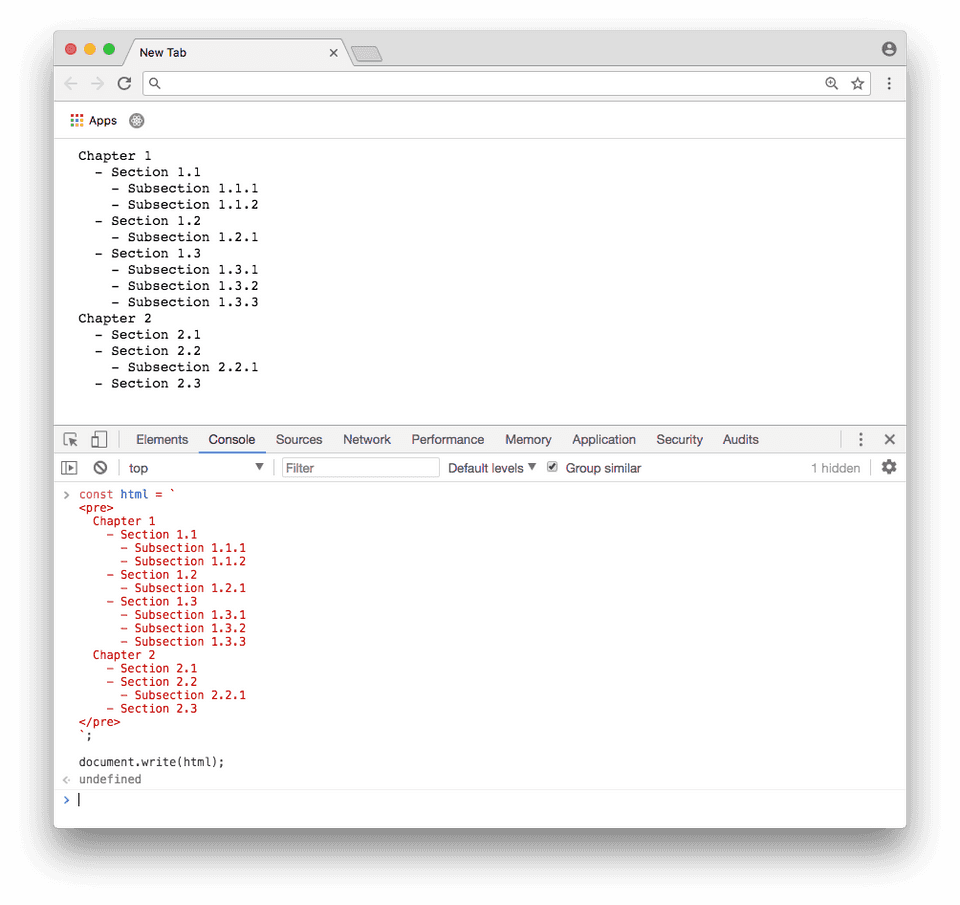
Task: Toggle the device toolbar icon
Action: (x=99, y=440)
